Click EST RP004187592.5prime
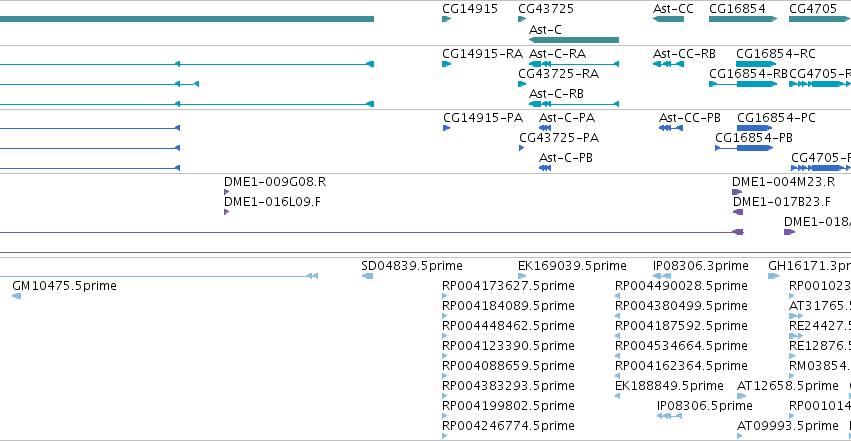Screen dimensions: 851x441 pos(617,336)
